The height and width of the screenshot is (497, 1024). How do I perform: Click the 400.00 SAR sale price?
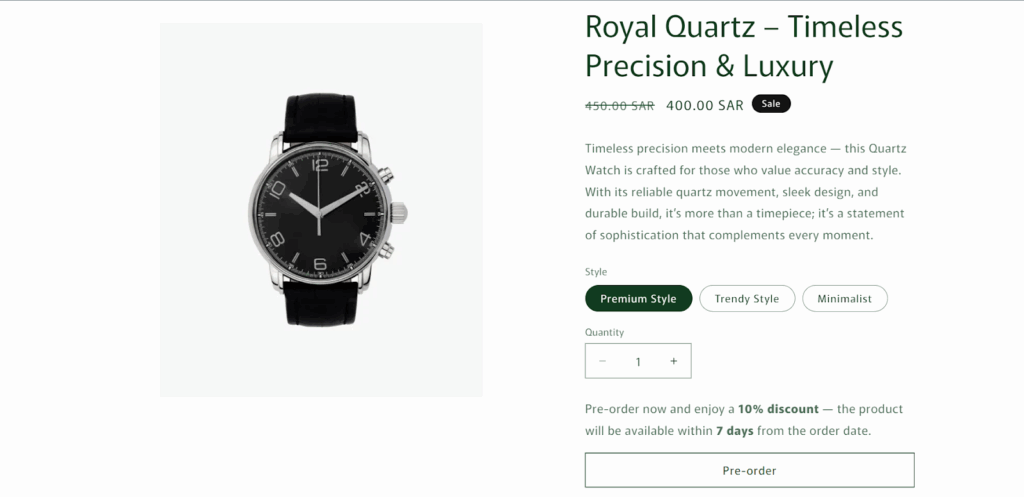(x=704, y=105)
